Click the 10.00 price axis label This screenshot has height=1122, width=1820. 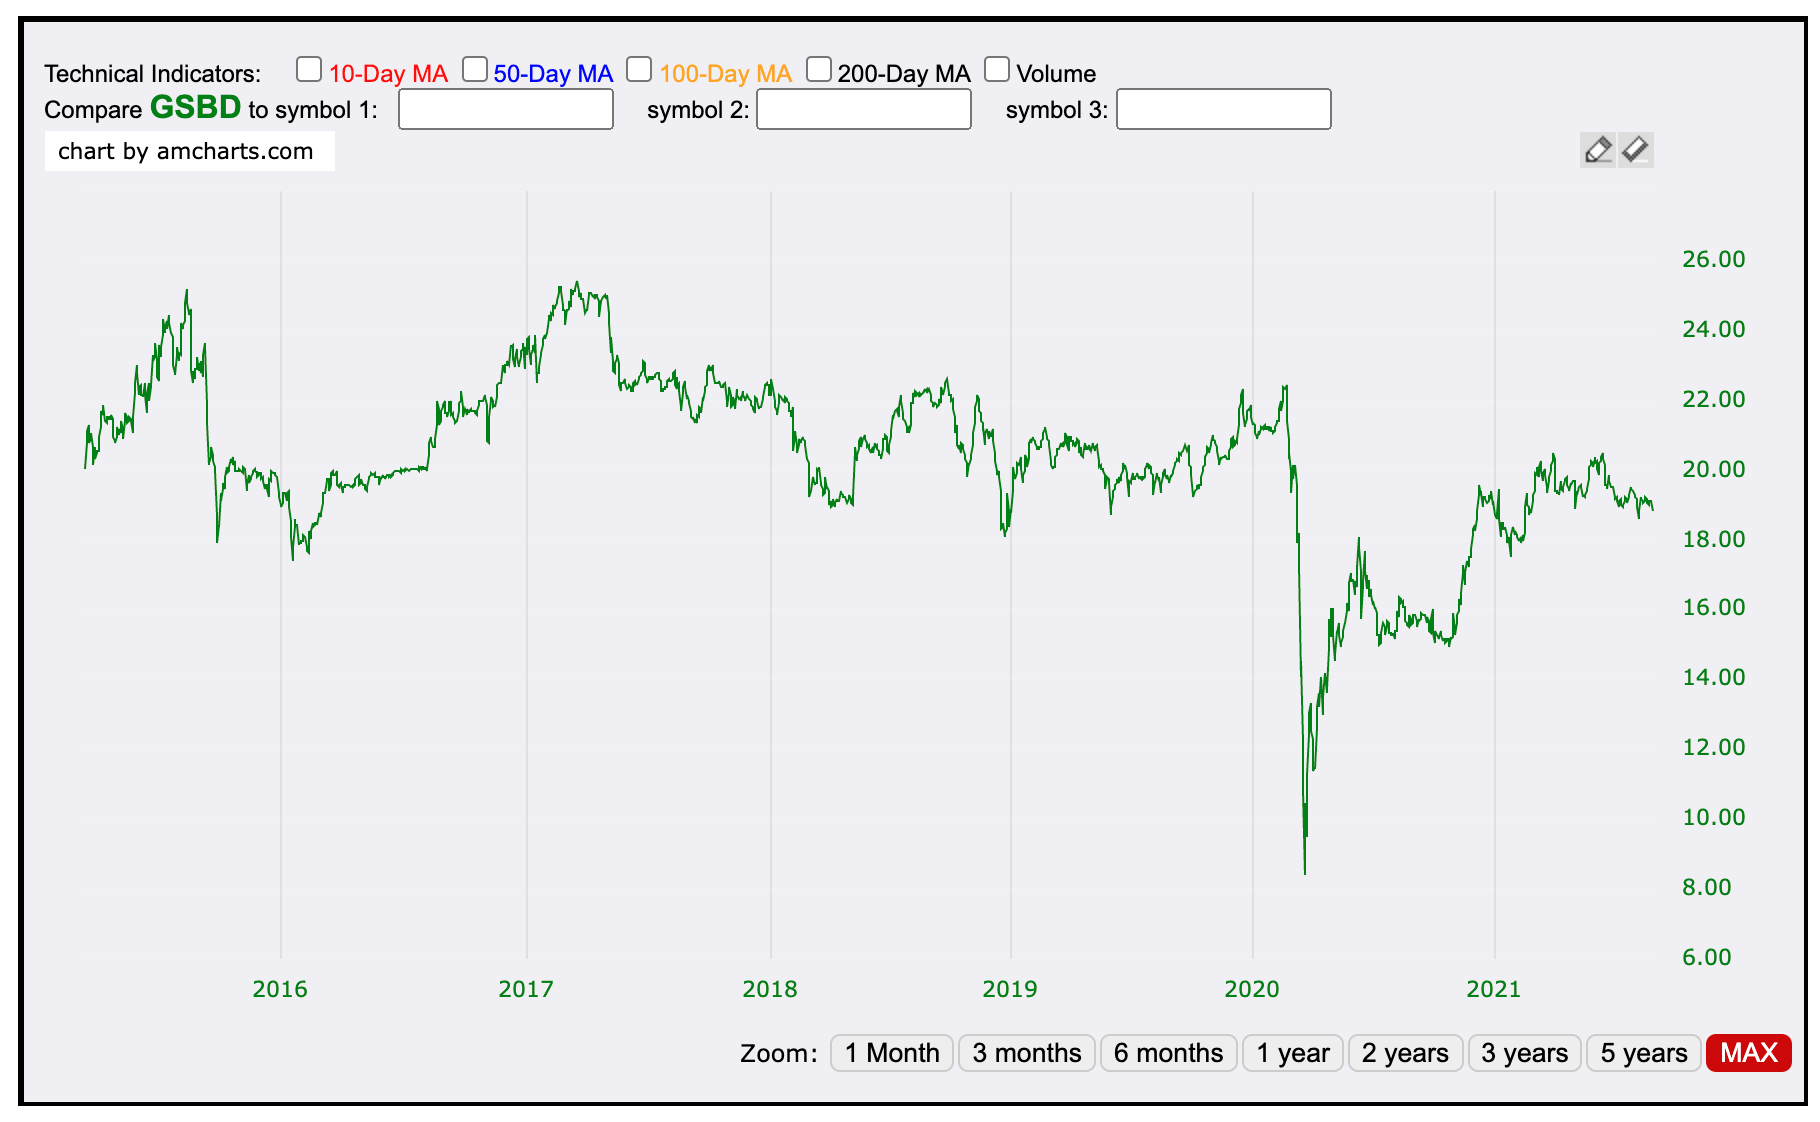[1714, 817]
